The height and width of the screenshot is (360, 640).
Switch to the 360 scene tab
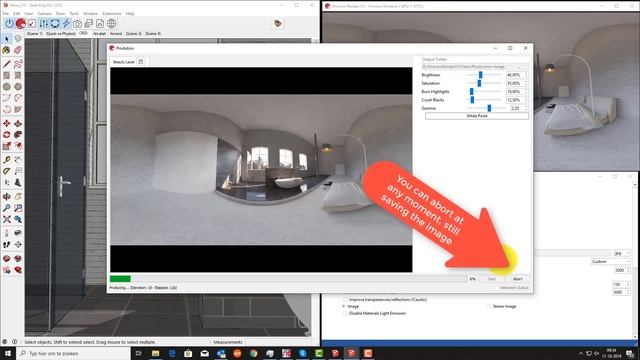point(83,33)
